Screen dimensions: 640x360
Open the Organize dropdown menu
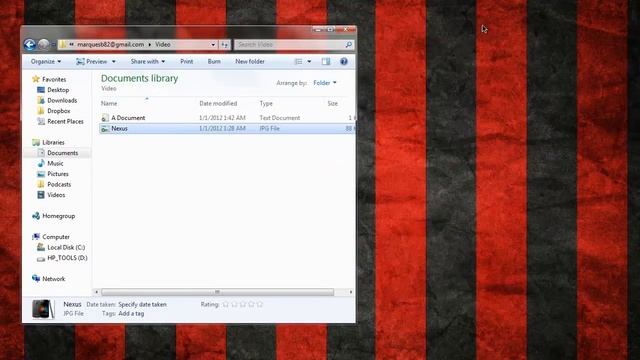point(46,62)
